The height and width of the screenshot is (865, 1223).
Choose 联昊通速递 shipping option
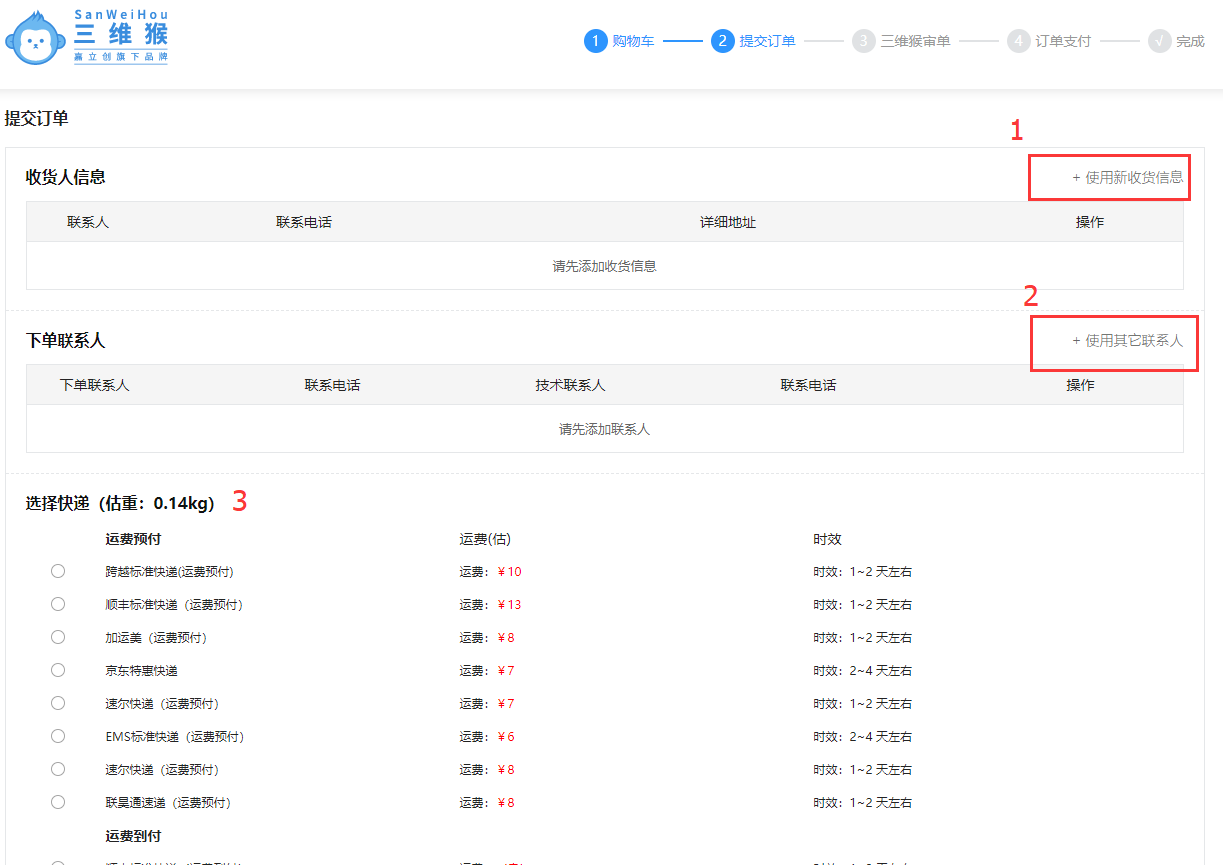(58, 802)
